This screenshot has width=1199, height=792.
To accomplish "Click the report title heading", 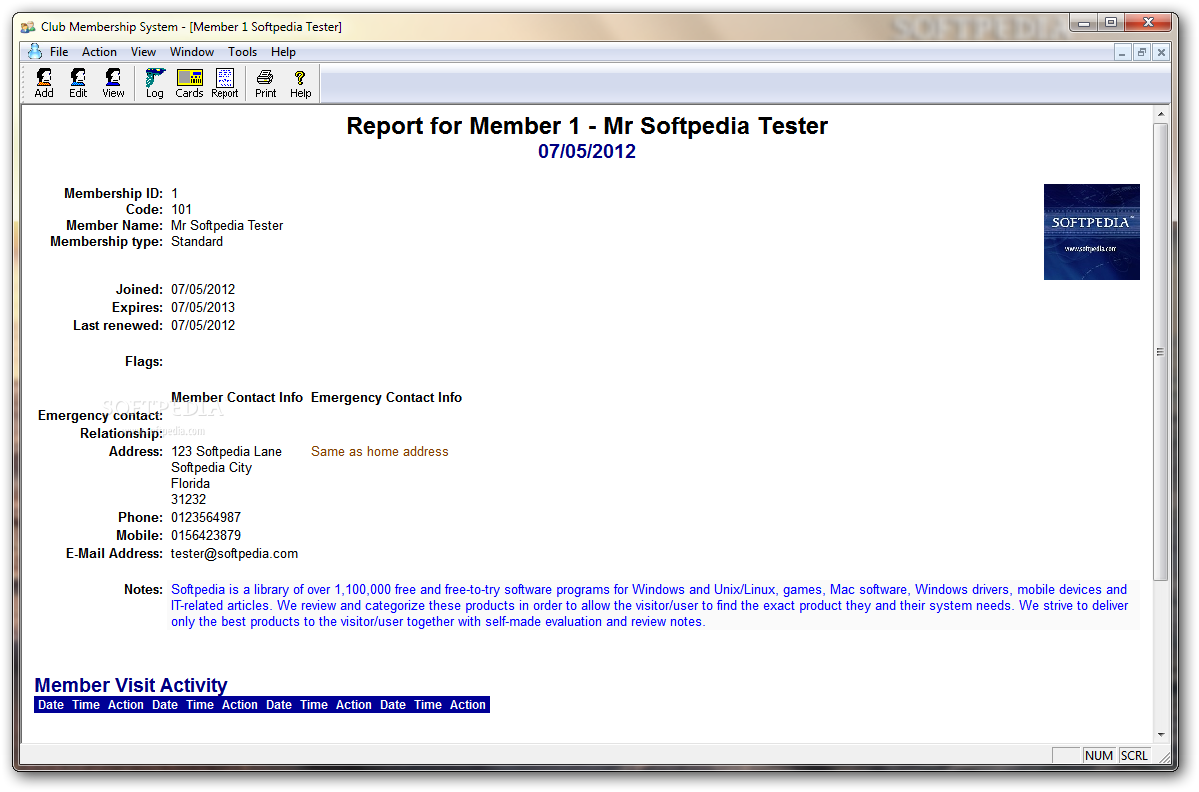I will tap(587, 125).
